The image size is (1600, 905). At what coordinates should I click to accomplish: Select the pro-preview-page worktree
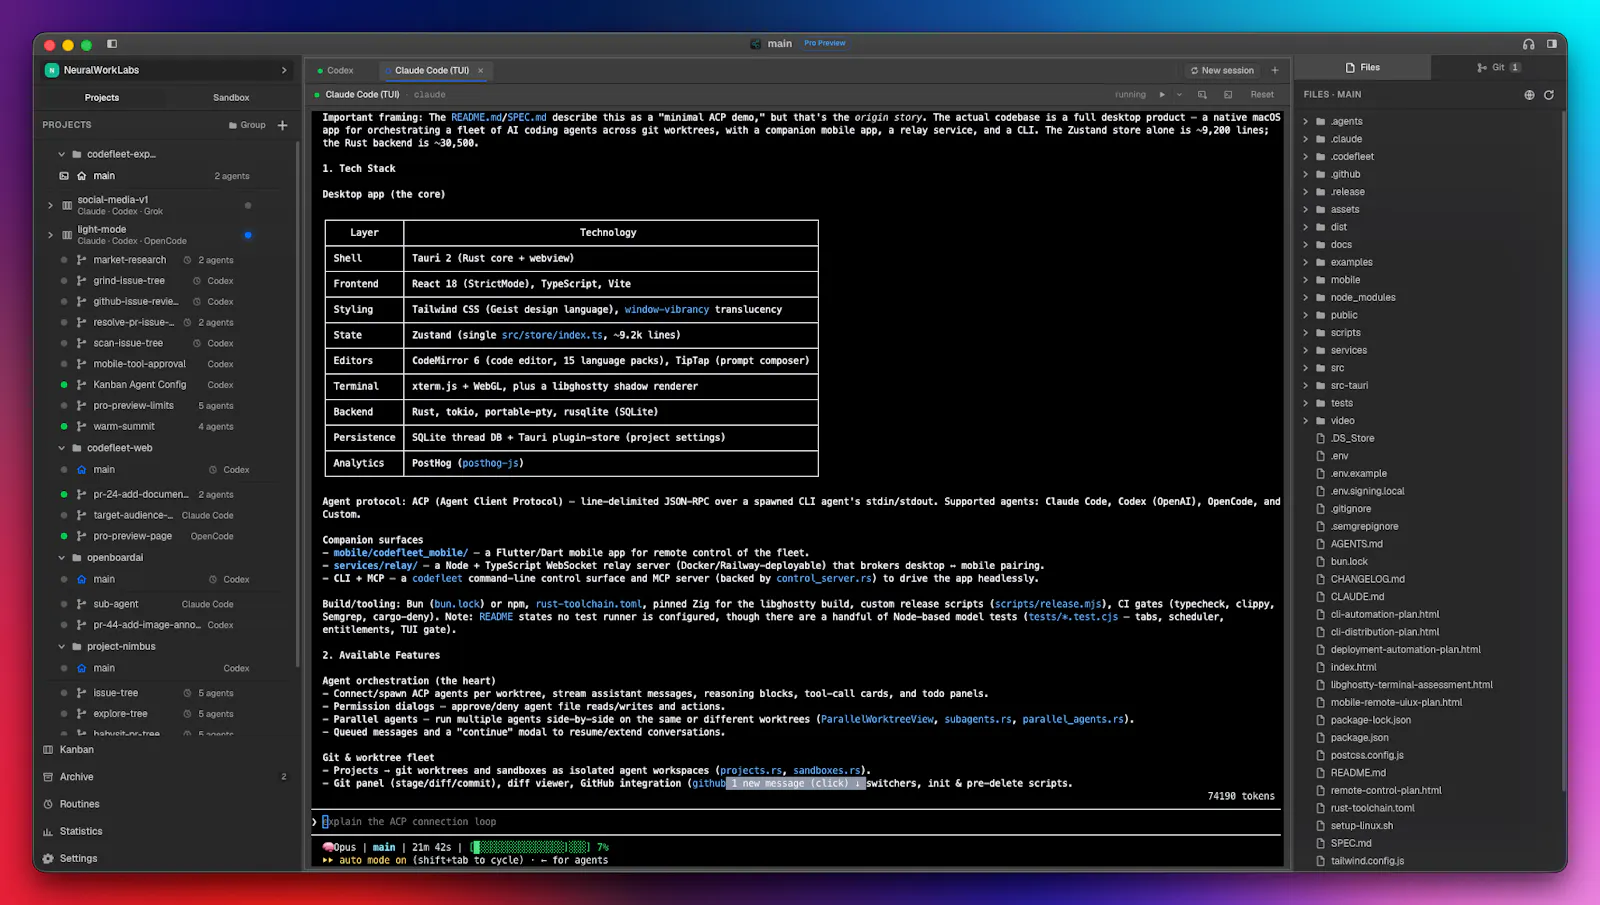132,537
